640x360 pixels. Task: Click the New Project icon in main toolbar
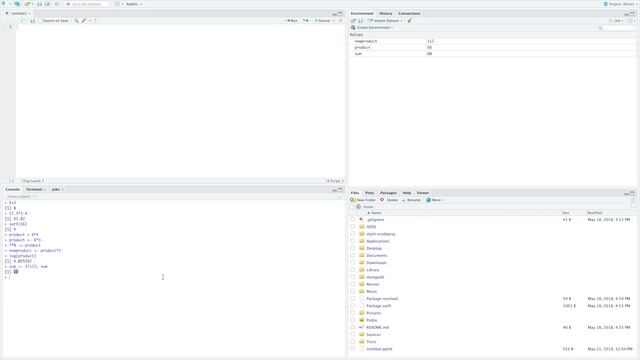(x=17, y=4)
